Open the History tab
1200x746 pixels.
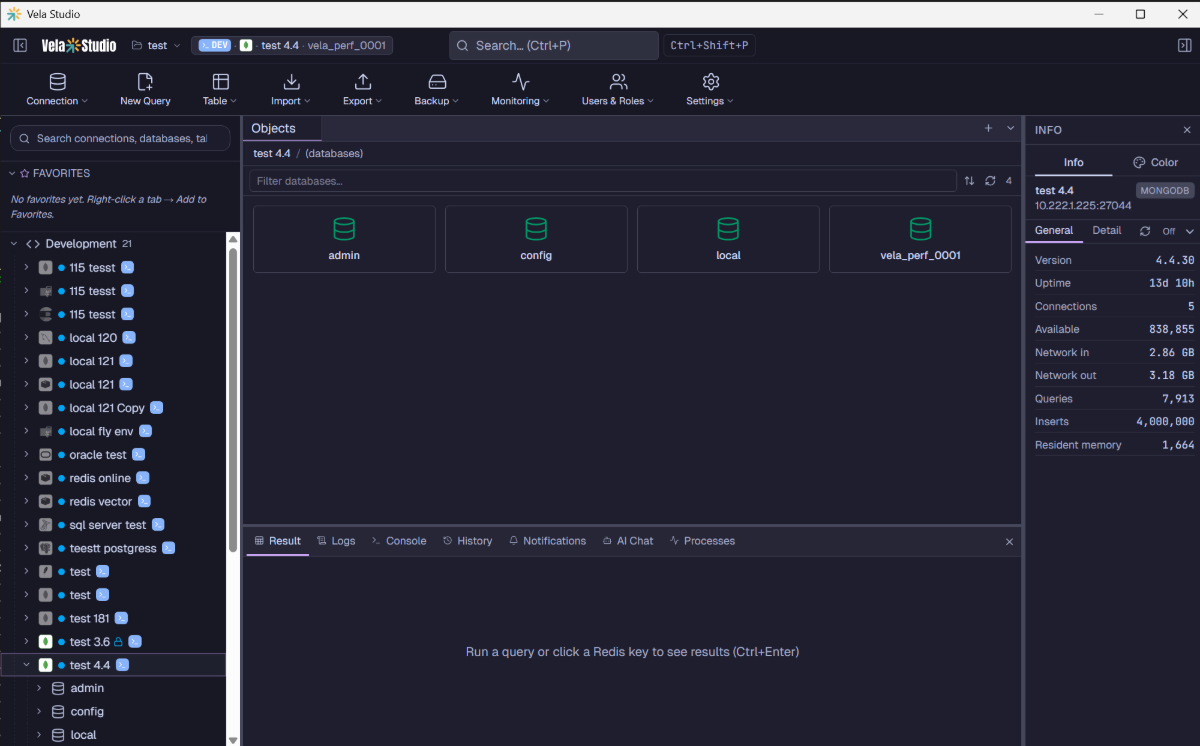[467, 541]
